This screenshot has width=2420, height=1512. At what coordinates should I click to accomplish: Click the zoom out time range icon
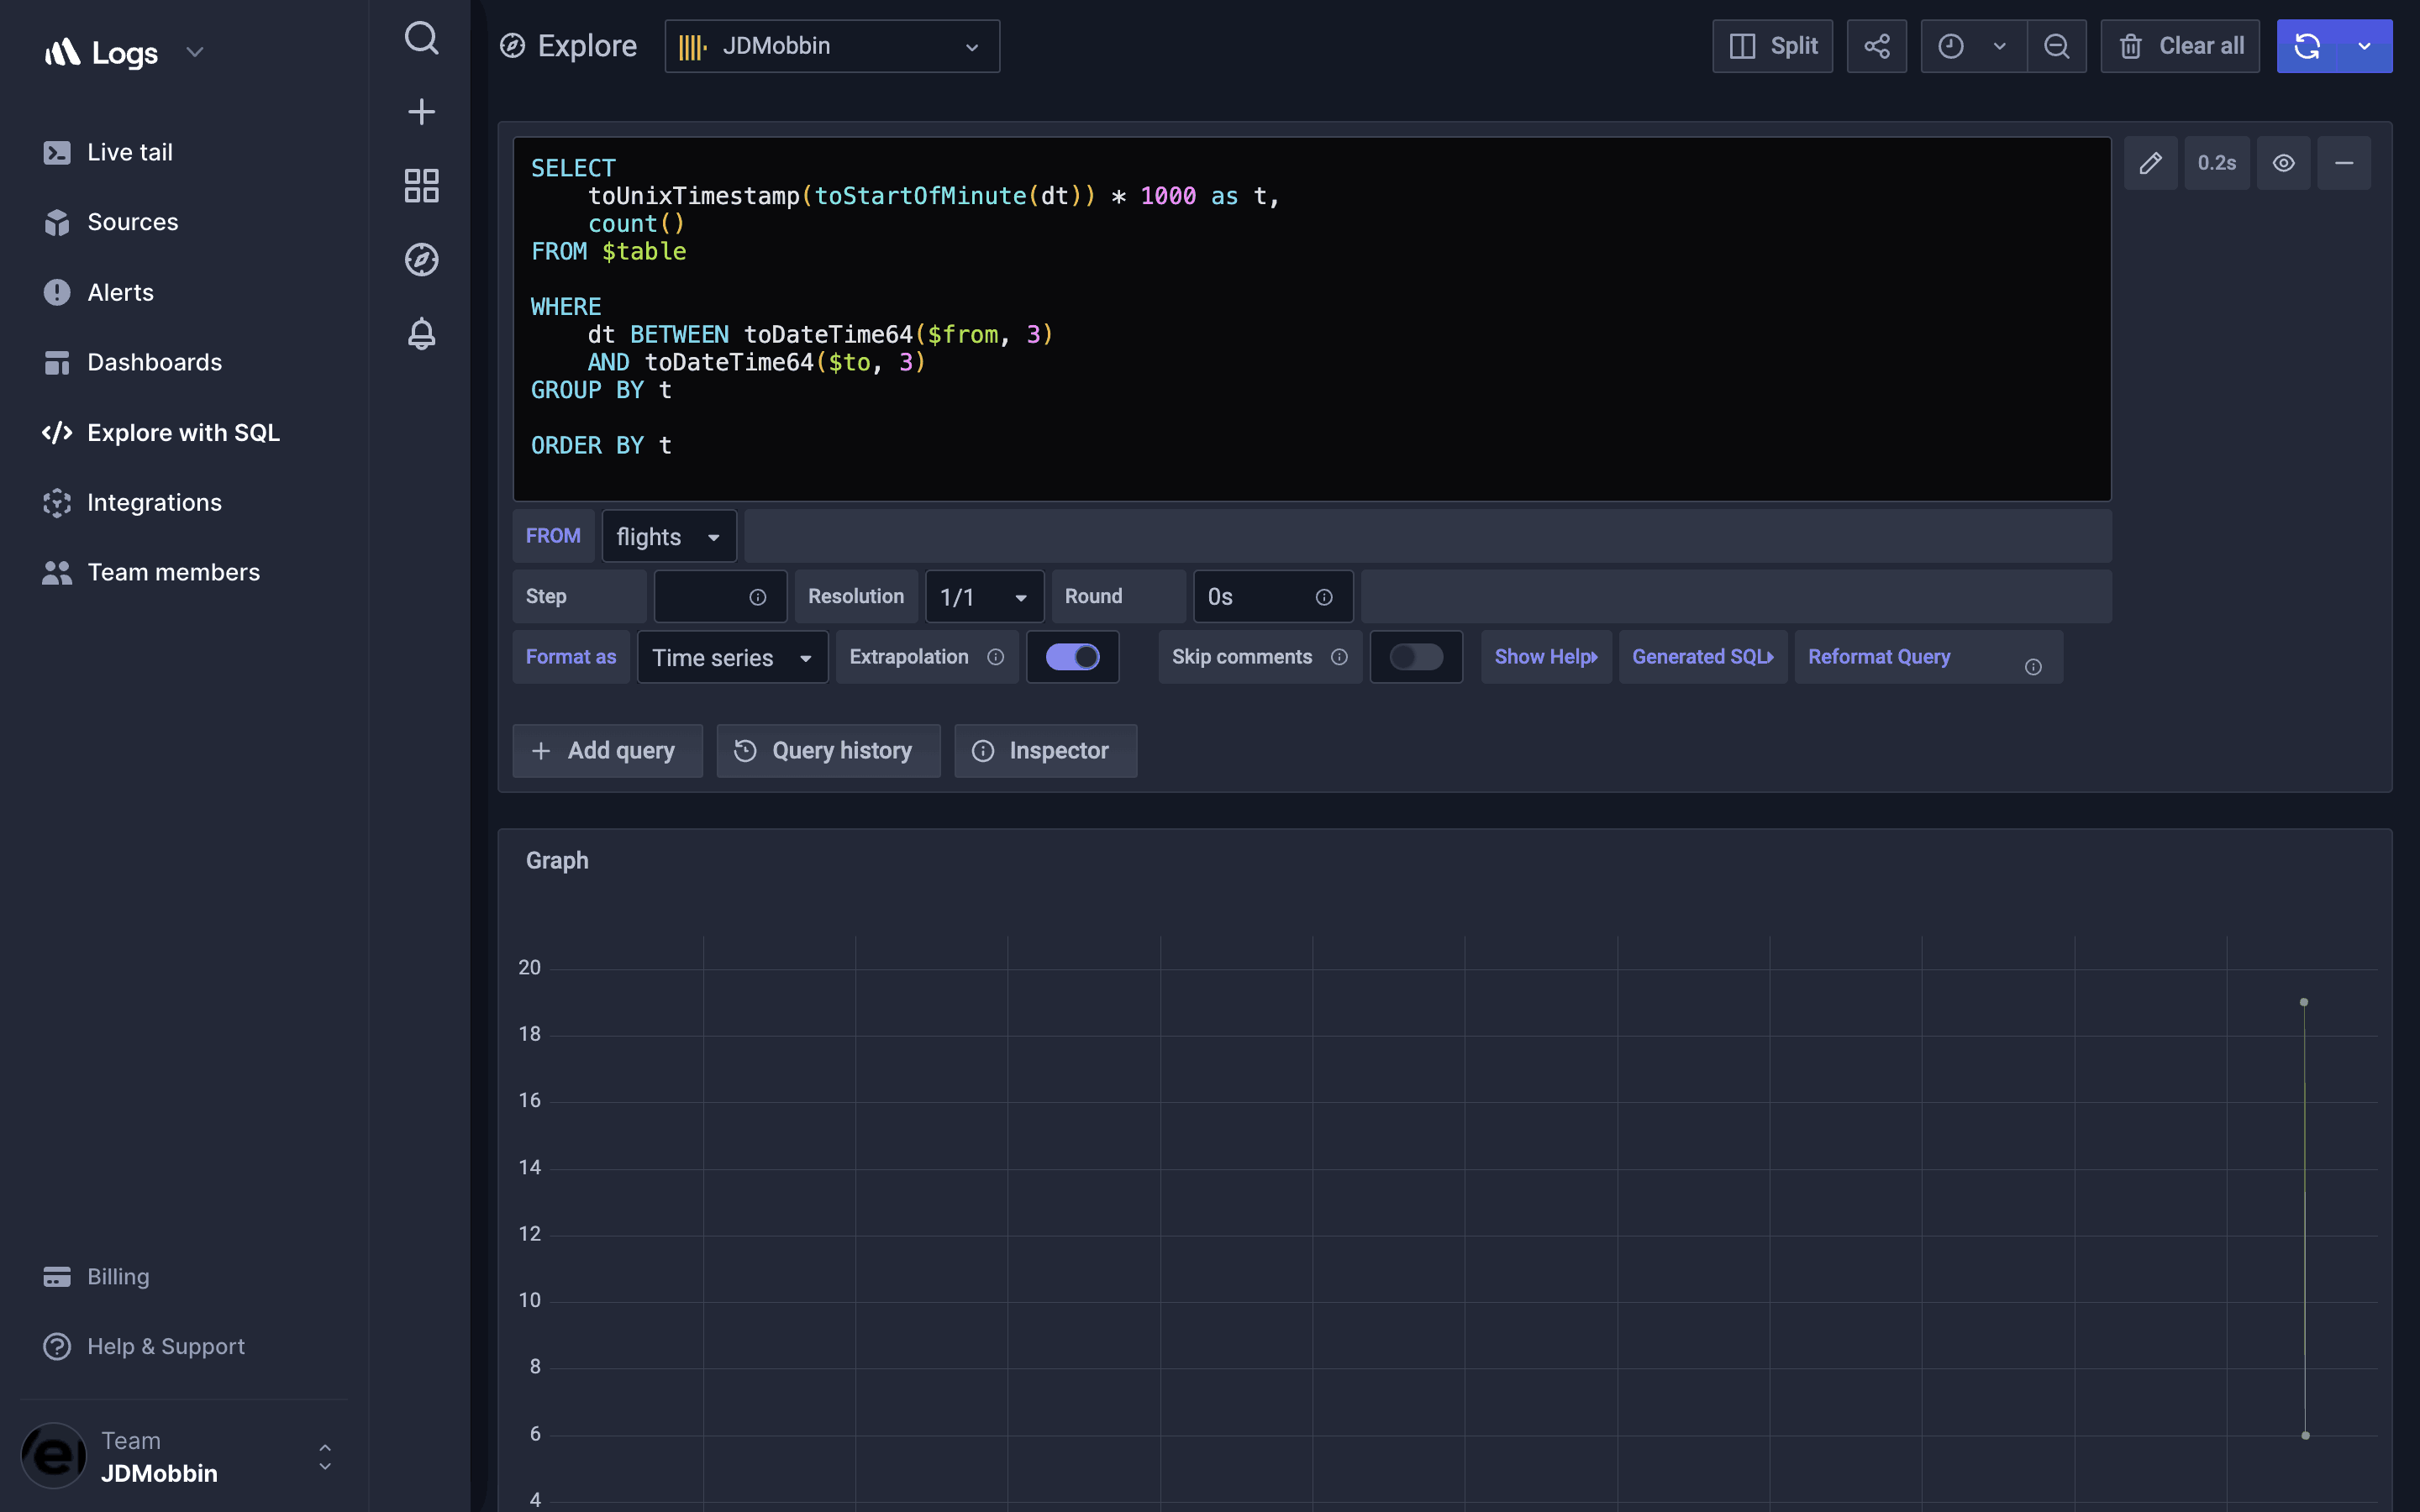(x=2056, y=46)
